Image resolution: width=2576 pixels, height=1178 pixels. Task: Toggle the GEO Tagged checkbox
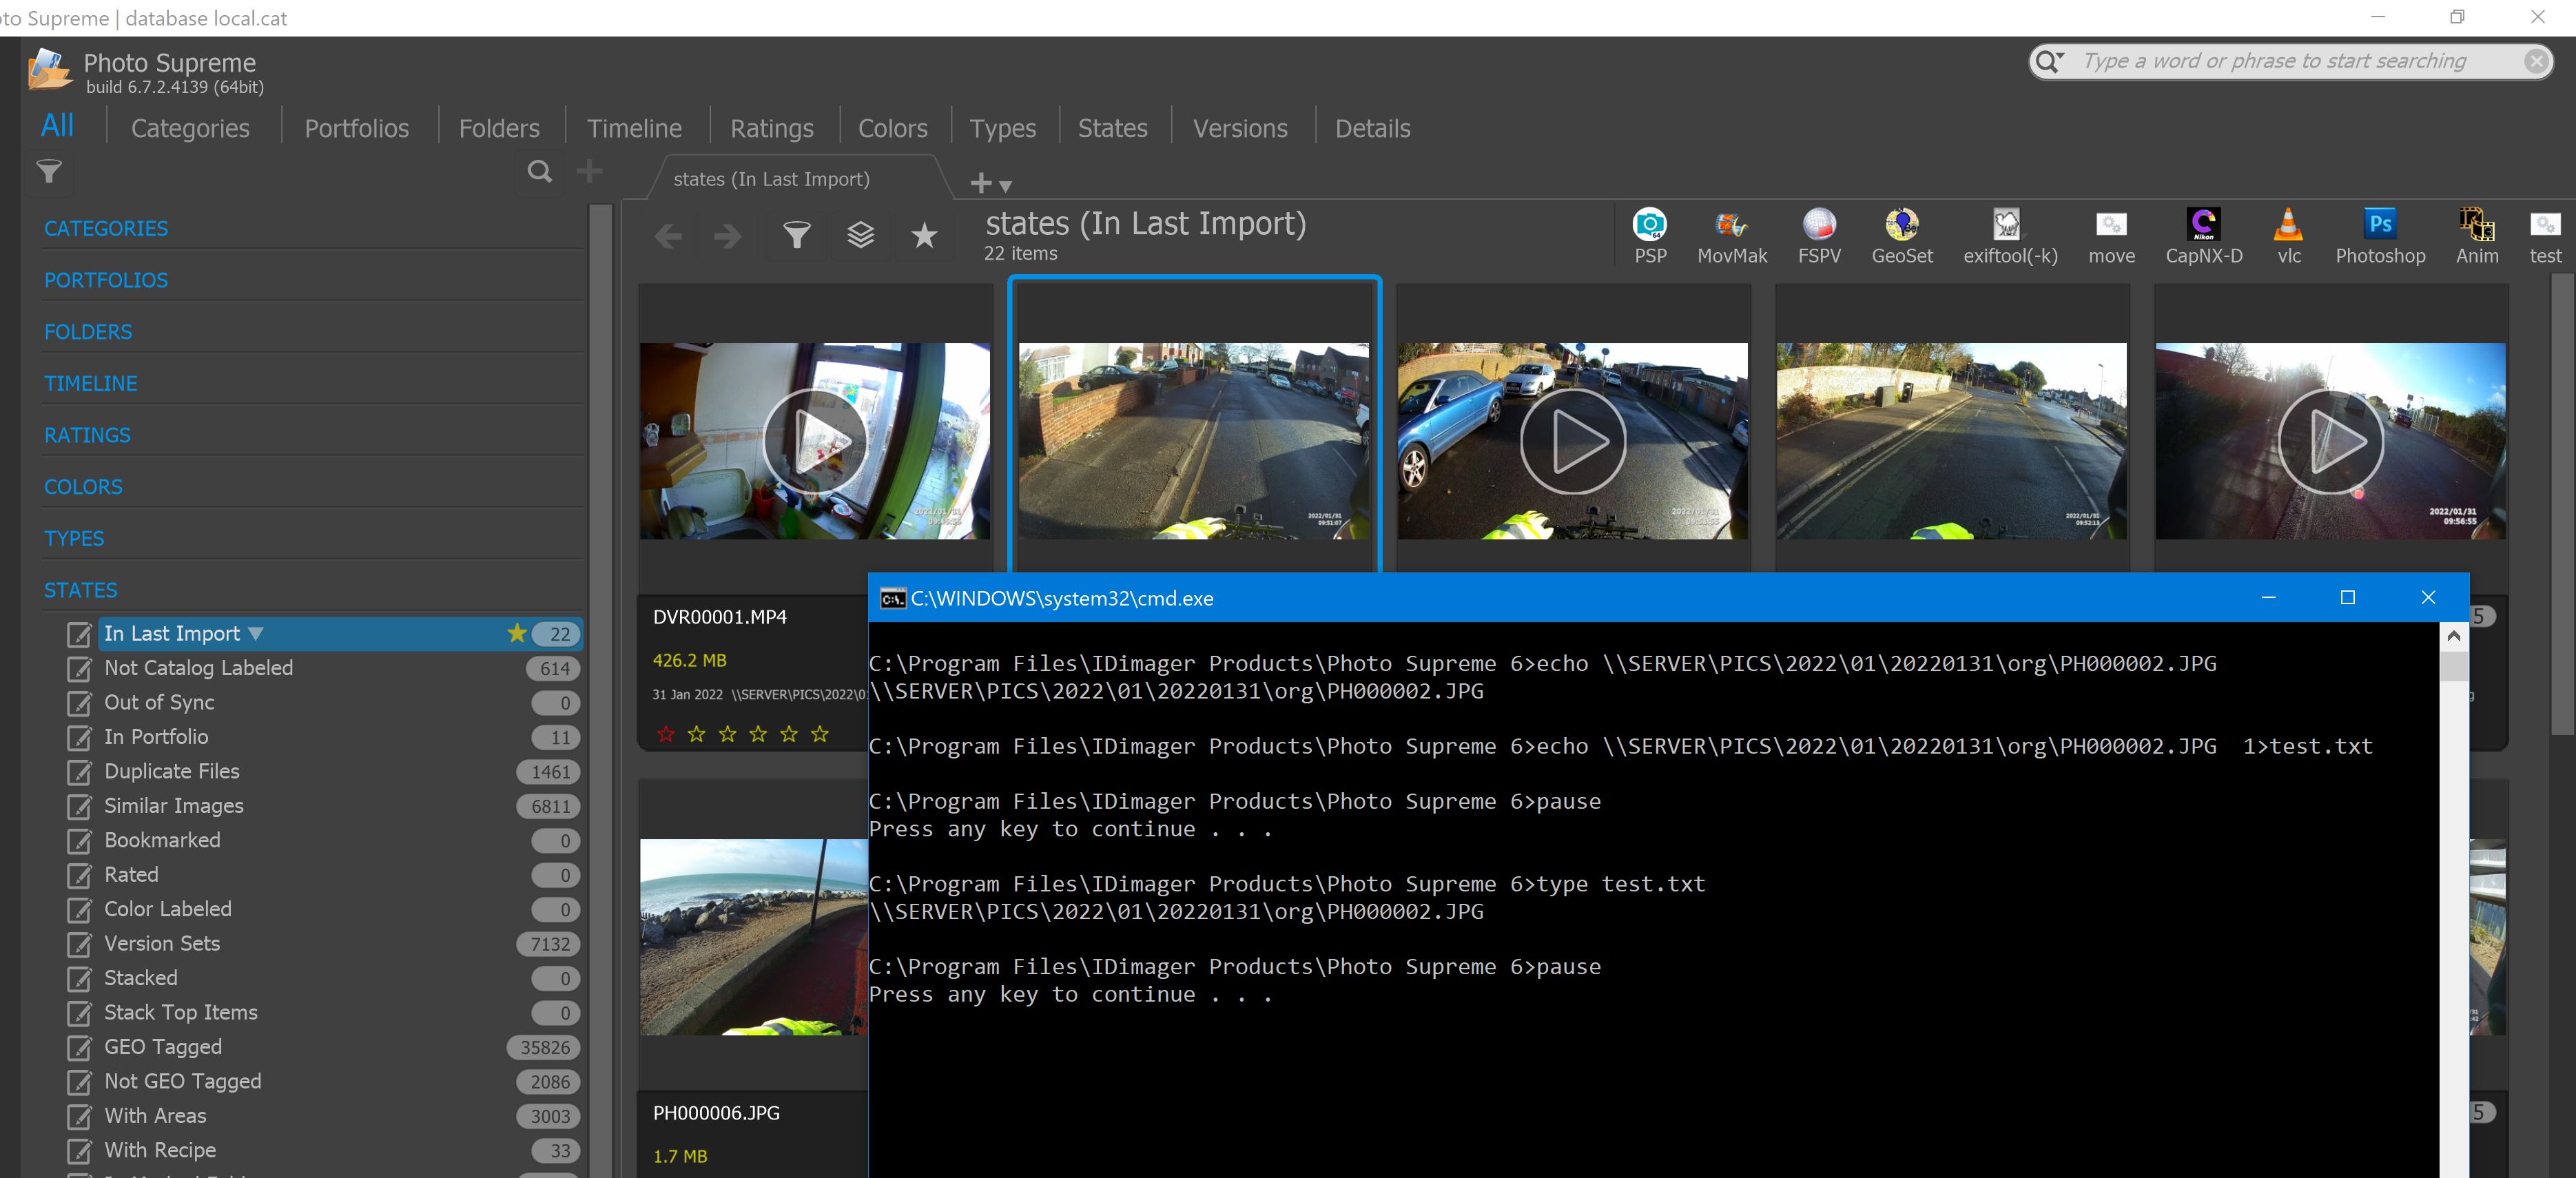tap(79, 1048)
